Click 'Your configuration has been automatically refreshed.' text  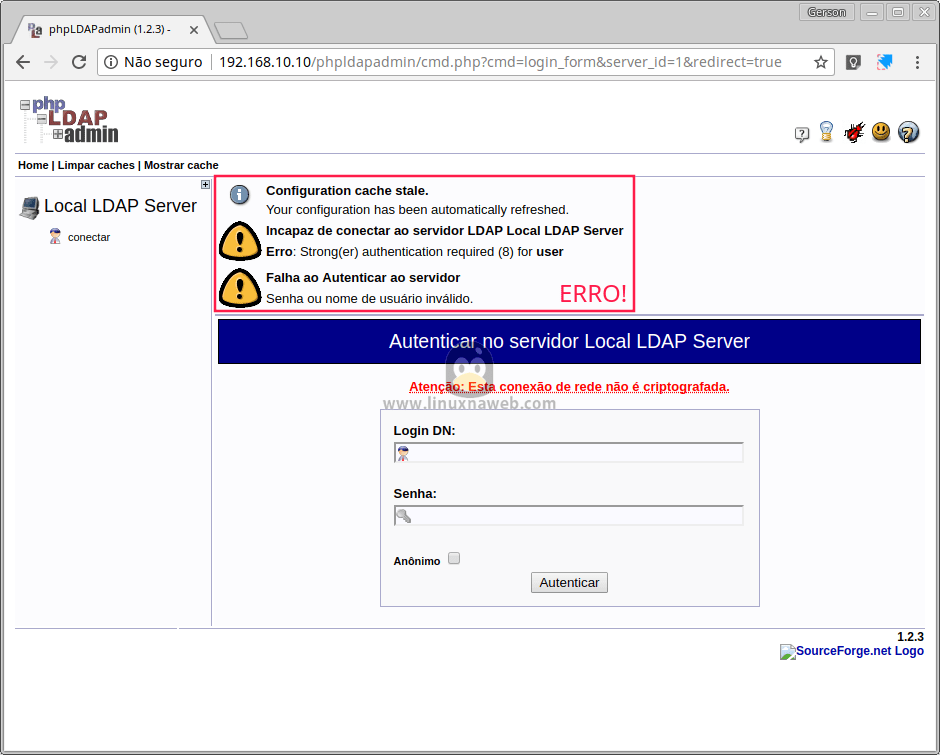tap(417, 210)
